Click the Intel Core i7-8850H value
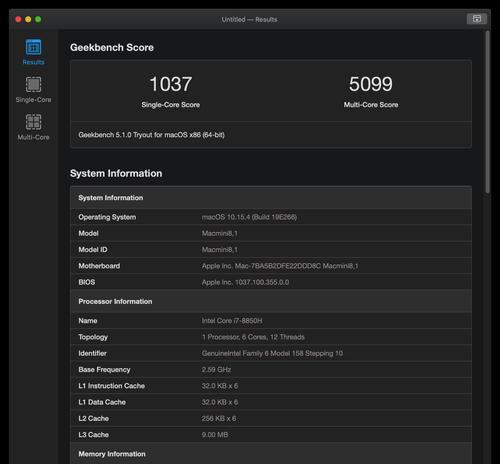Viewport: 500px width, 464px height. click(232, 321)
